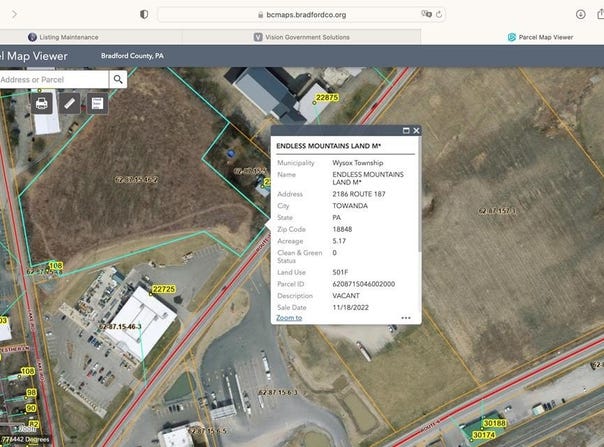Screen dimensions: 604x447
Task: Open Safari downloads icon
Action: [581, 14]
